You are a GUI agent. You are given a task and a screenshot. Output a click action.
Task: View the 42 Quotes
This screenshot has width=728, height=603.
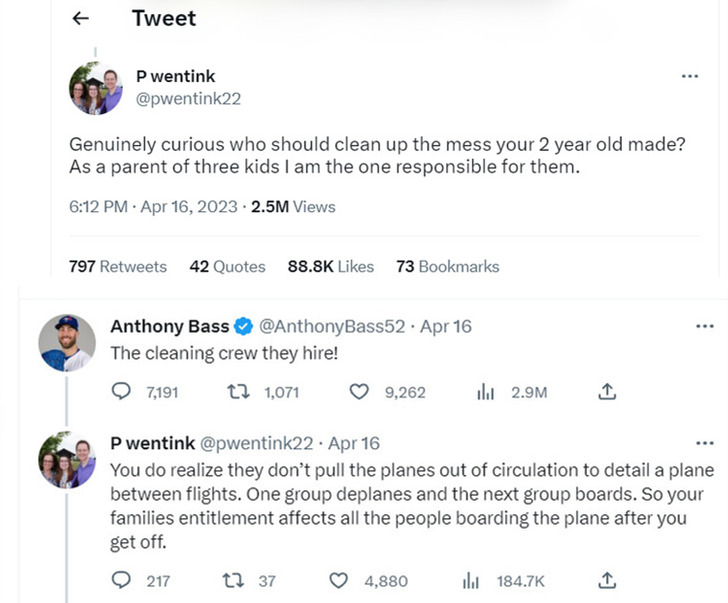227,266
